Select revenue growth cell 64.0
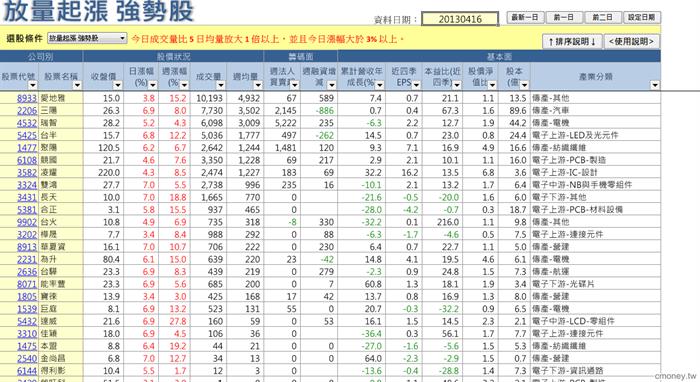 click(362, 358)
